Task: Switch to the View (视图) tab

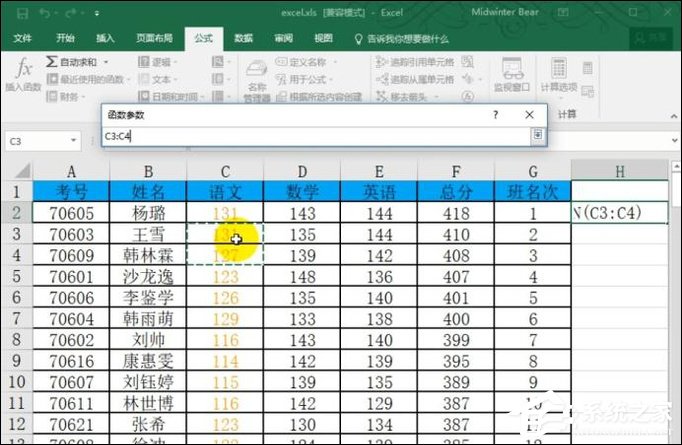Action: 324,38
